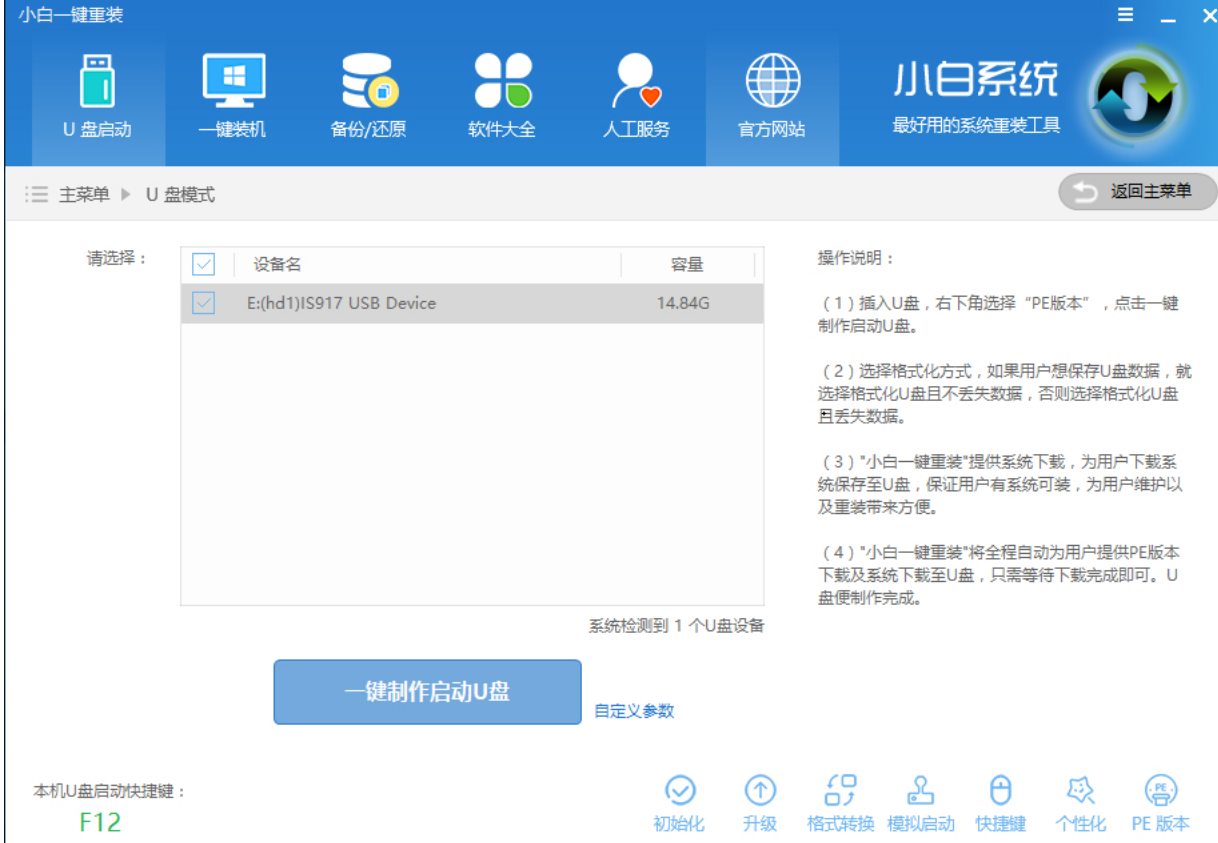
Task: Click 容量 column header
Action: point(687,264)
